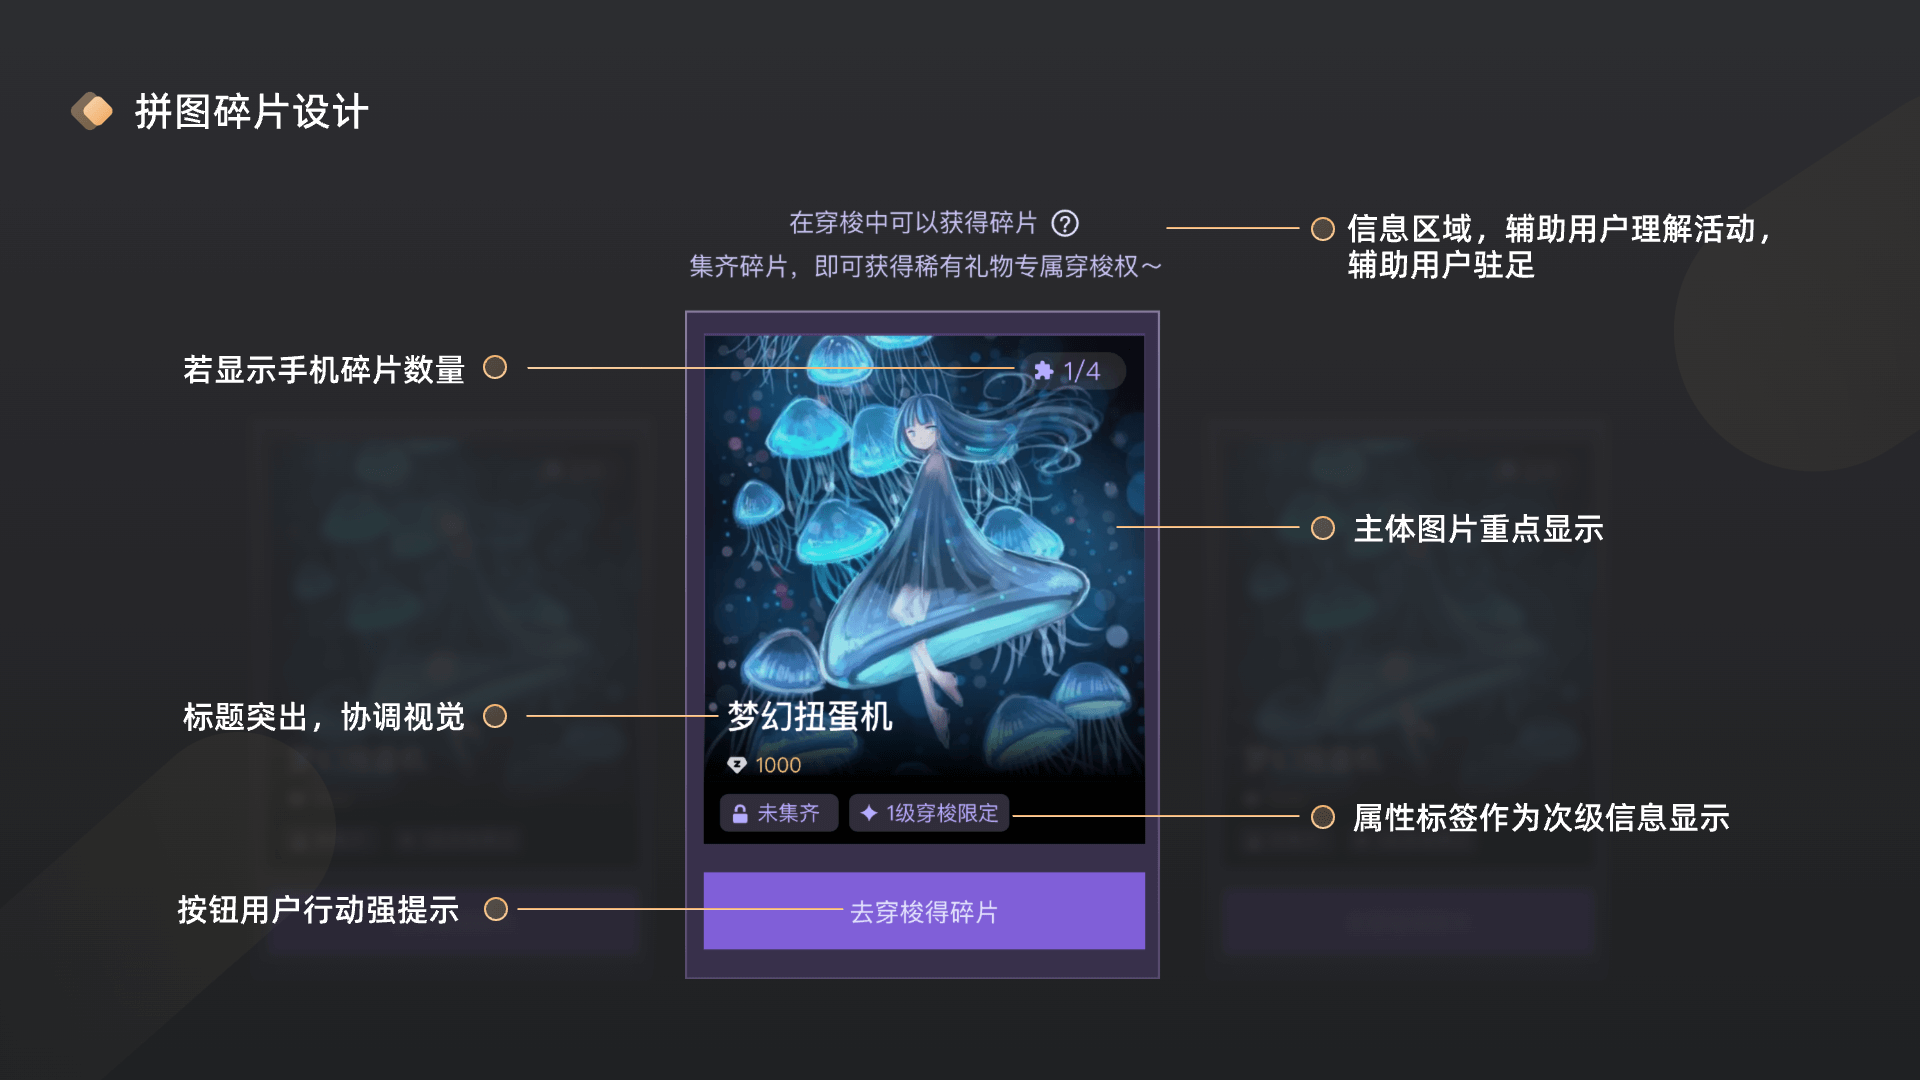1920x1080 pixels.
Task: Click the circle marker beside 若显示手机碎片数量
Action: point(495,368)
